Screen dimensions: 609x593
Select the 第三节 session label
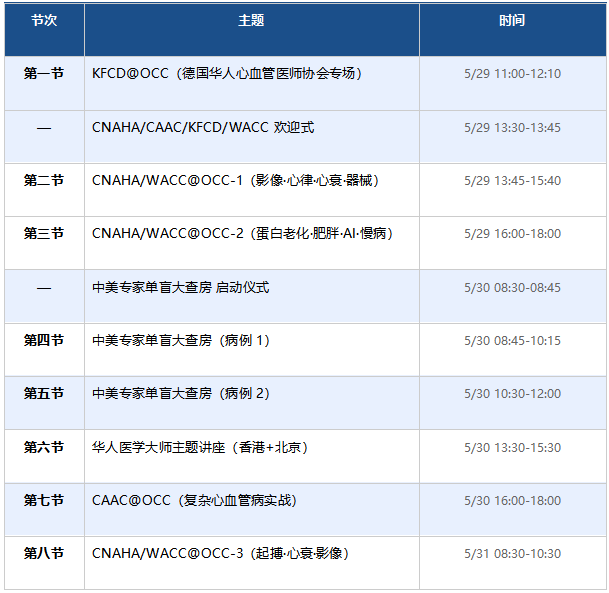coord(44,233)
